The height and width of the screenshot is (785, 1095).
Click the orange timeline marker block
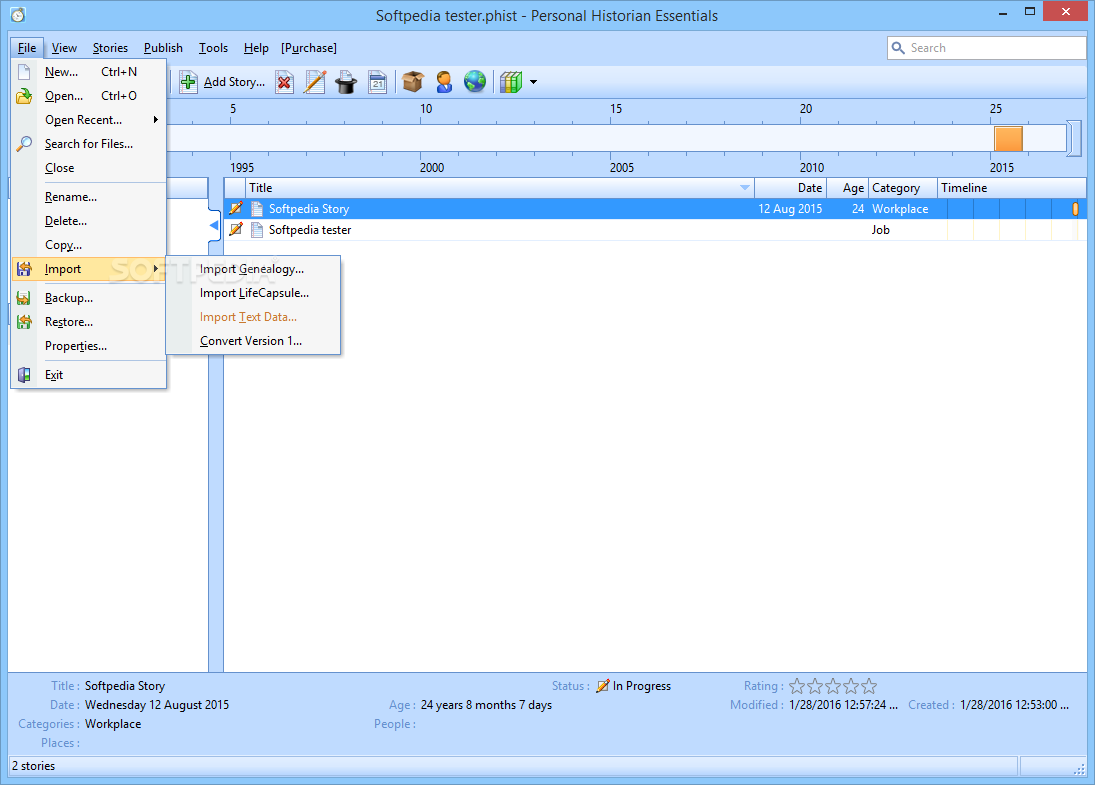pos(1008,138)
